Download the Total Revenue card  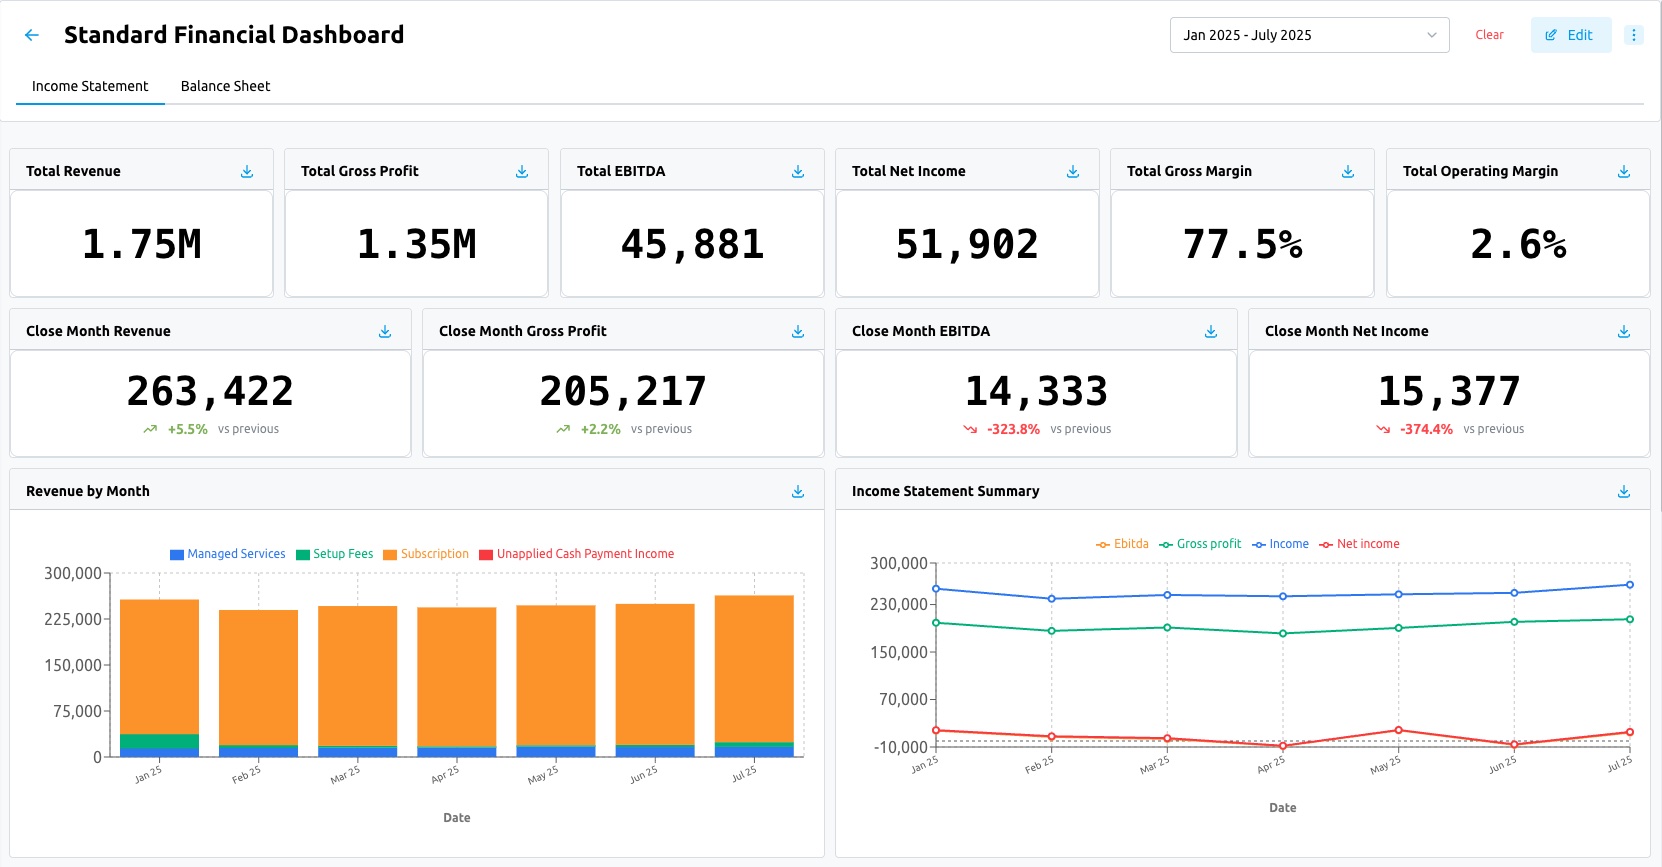247,172
